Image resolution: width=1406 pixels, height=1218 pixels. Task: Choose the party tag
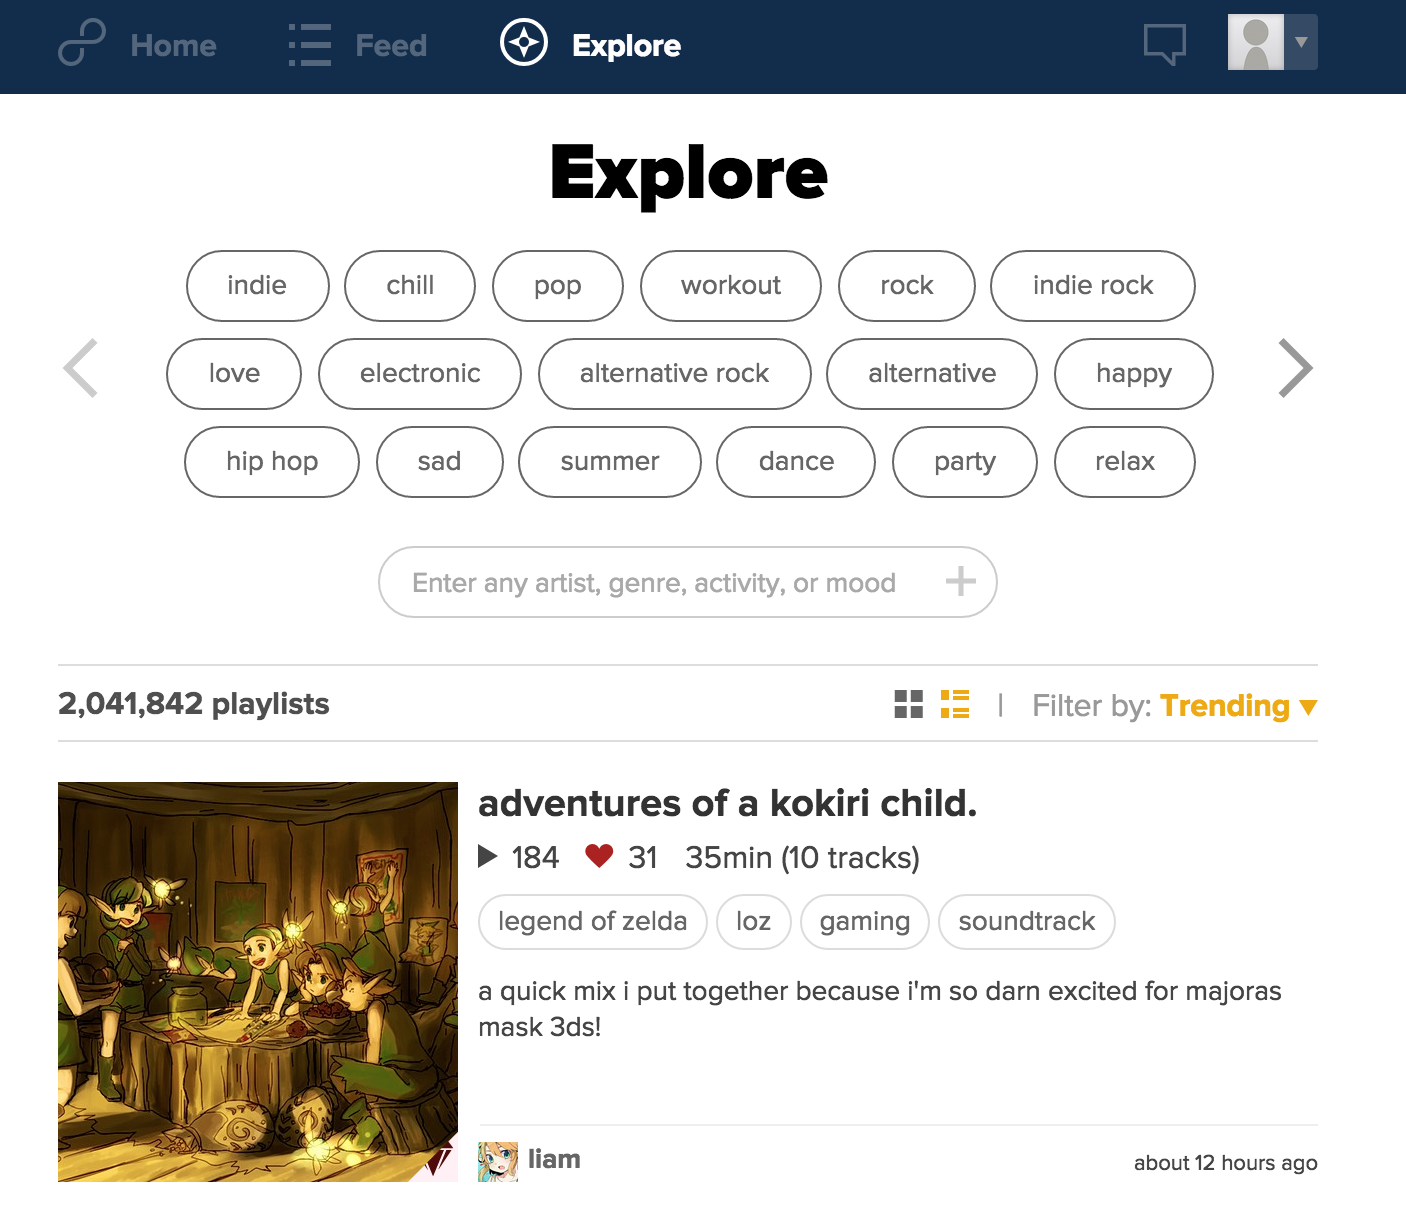[x=965, y=462]
